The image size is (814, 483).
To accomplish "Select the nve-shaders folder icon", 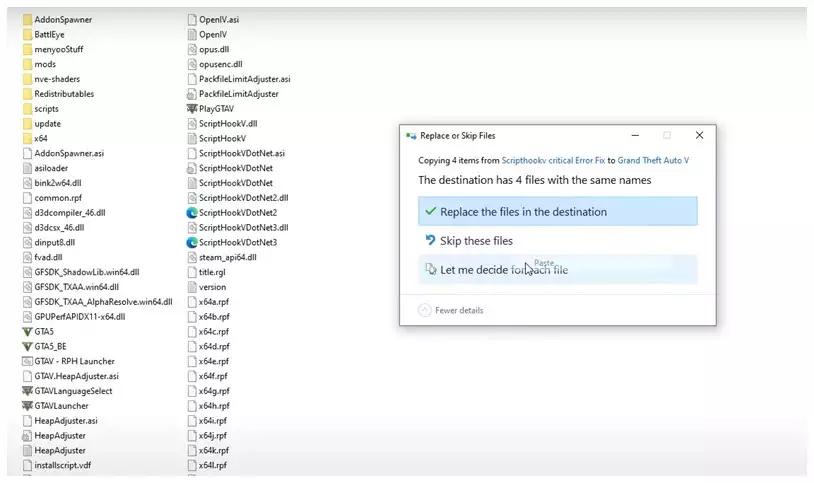I will pos(28,79).
